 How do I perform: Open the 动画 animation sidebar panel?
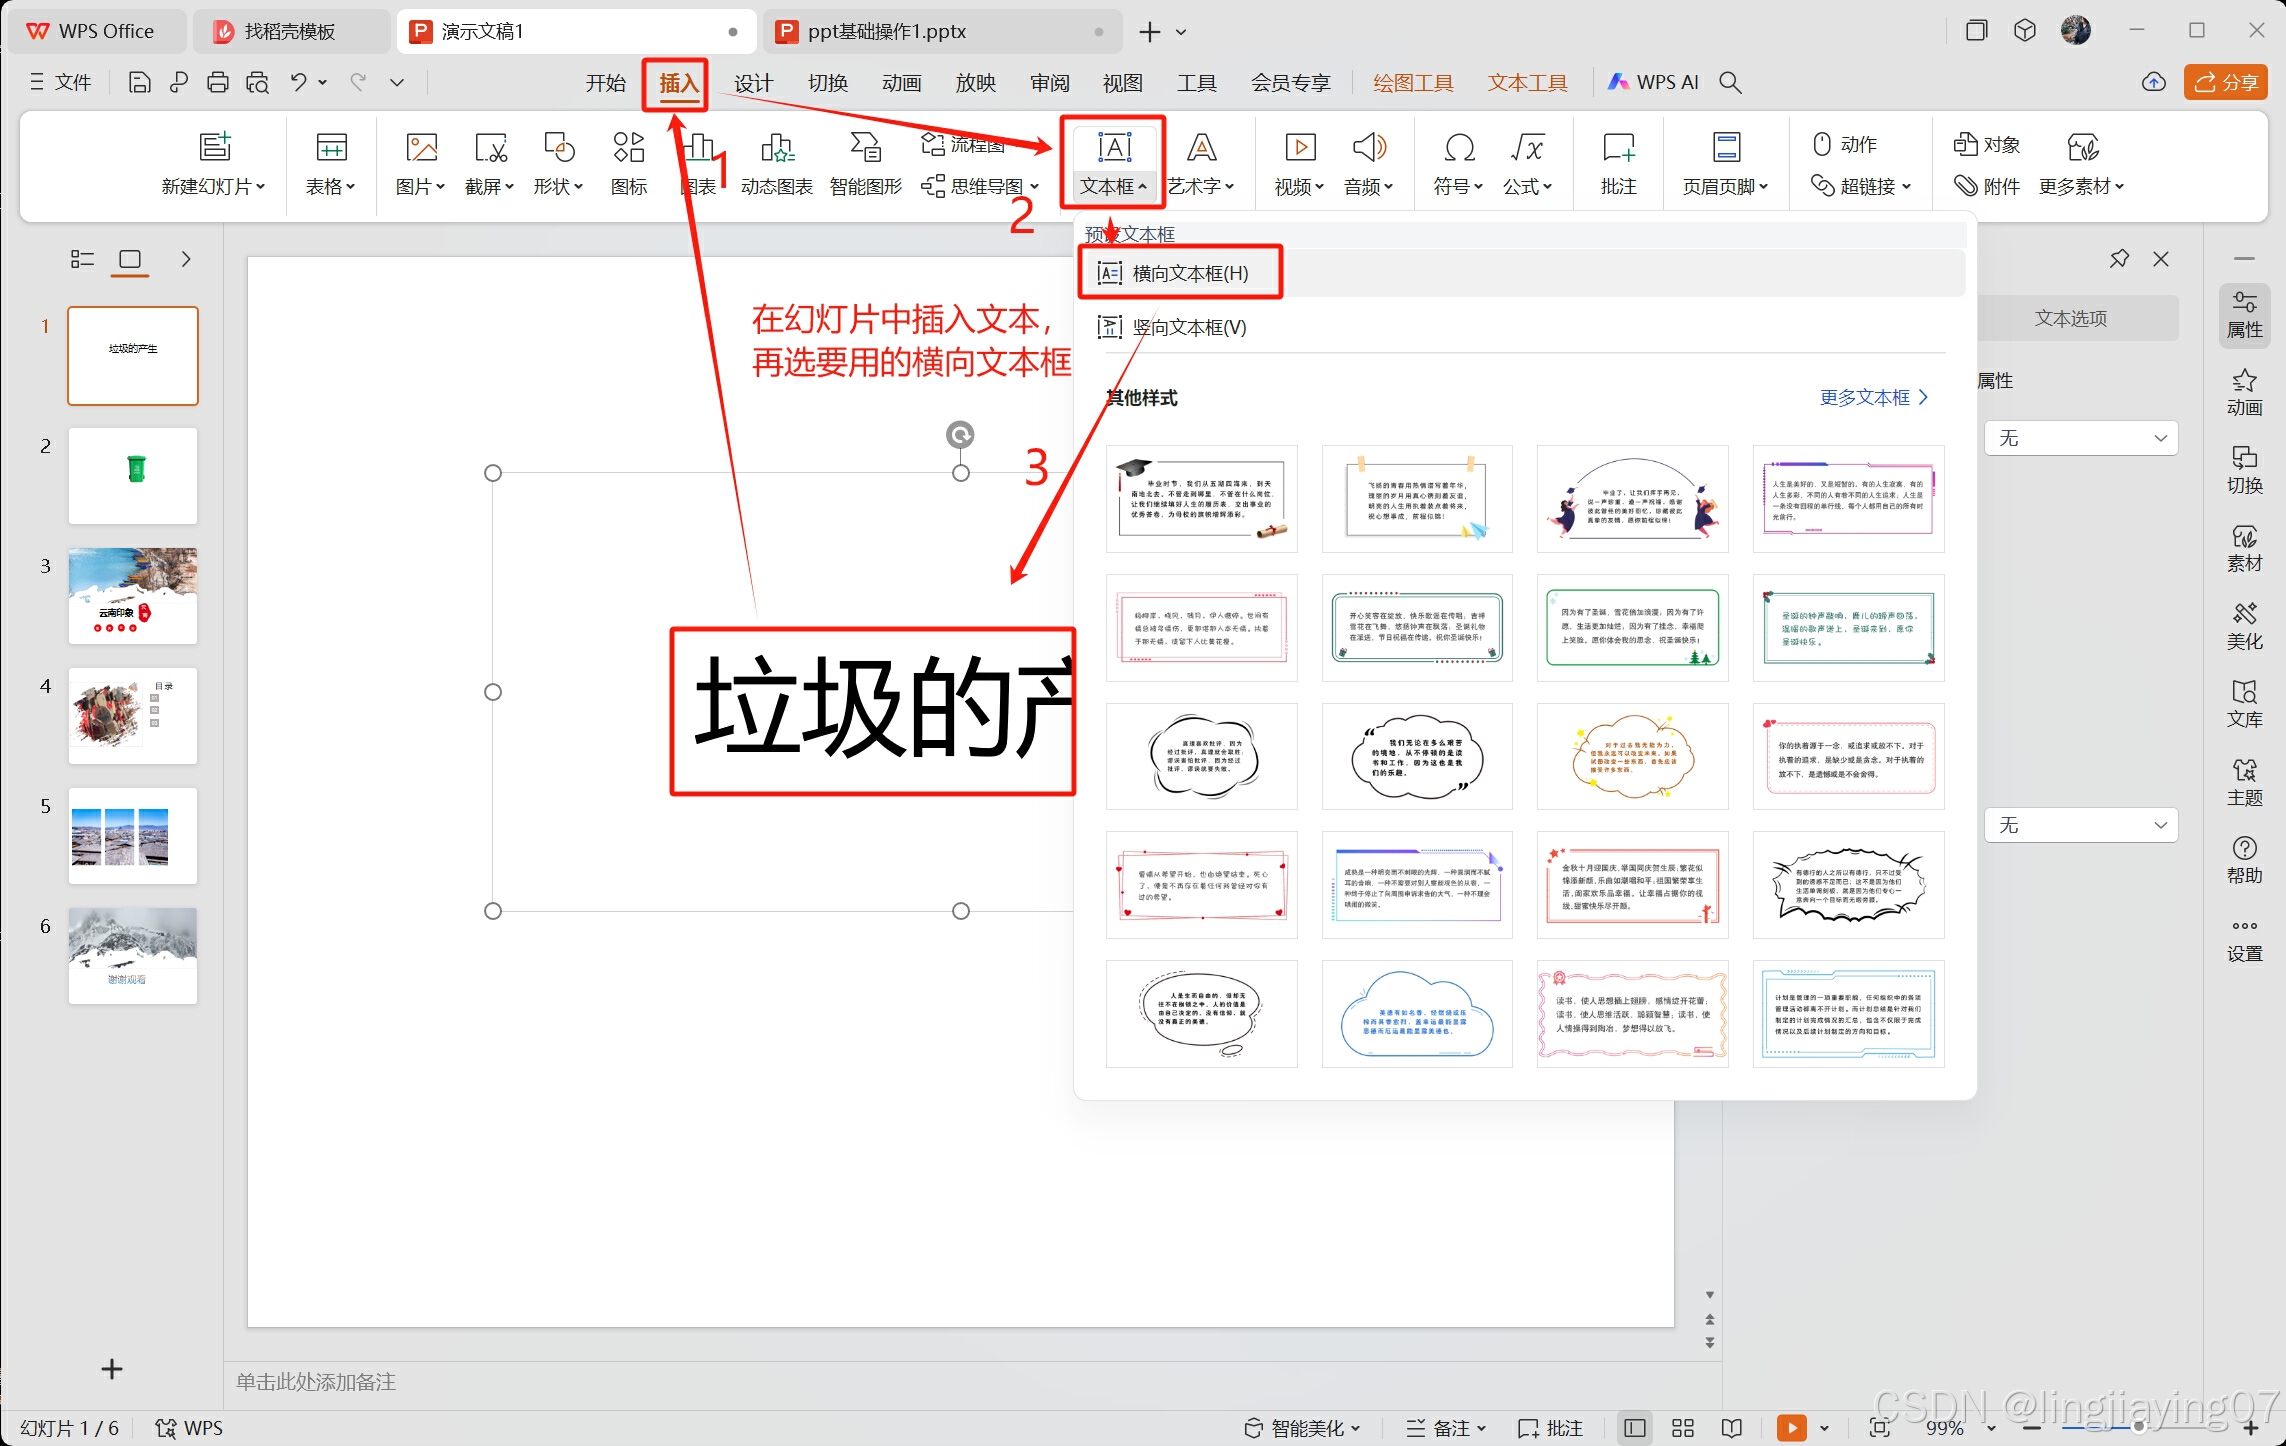click(x=2243, y=392)
